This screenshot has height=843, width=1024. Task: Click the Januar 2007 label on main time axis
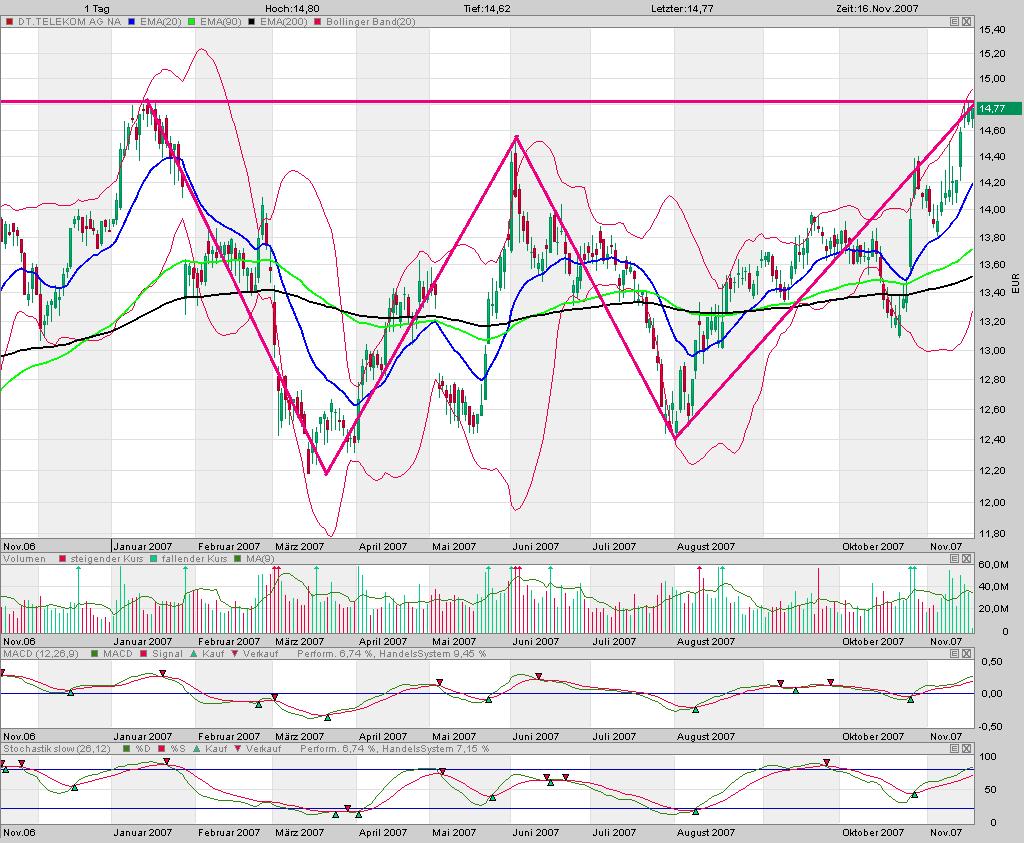(146, 546)
